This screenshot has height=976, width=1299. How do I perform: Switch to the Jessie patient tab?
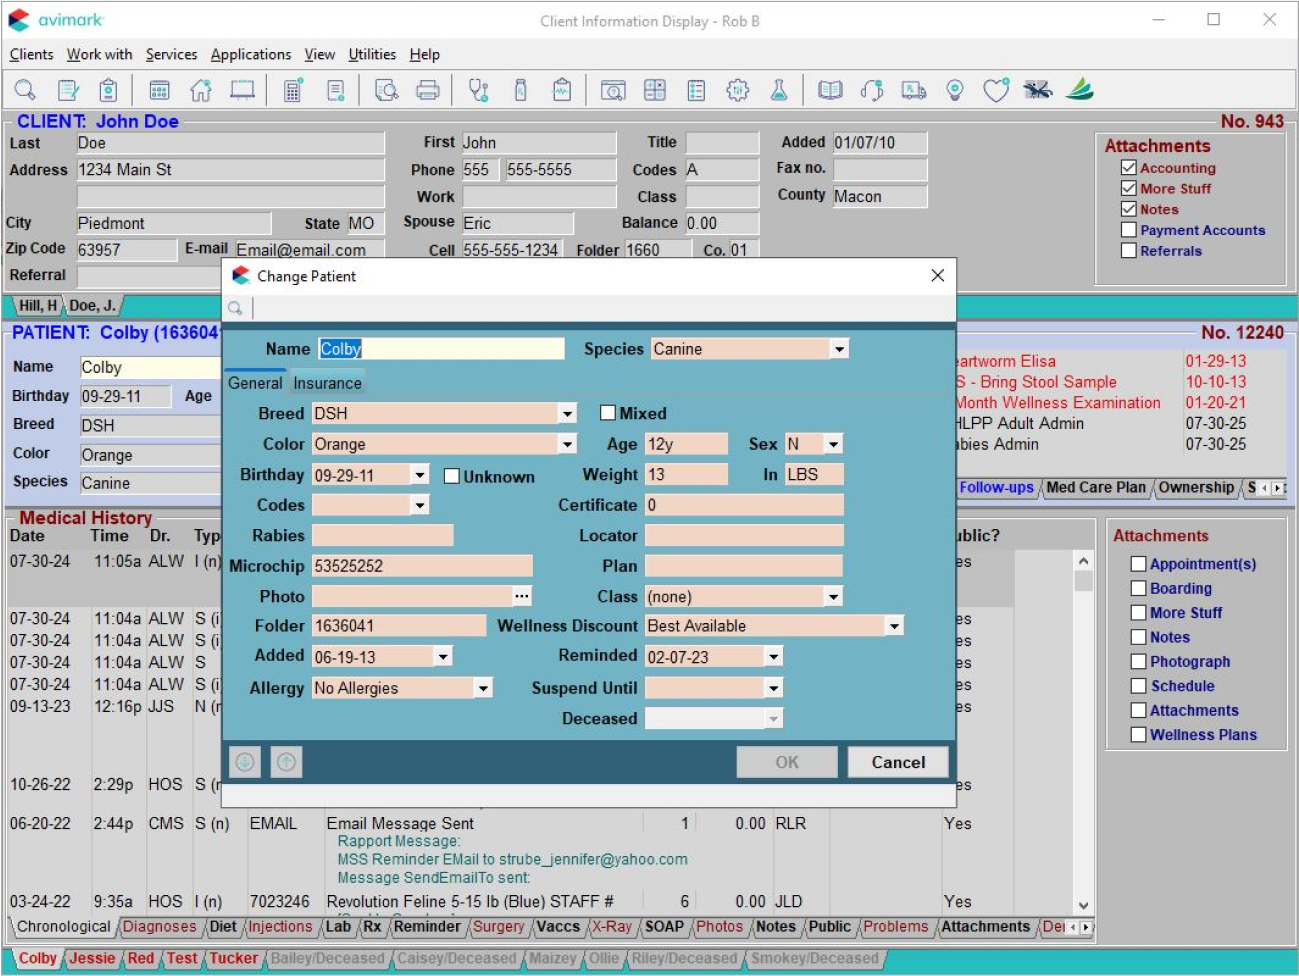click(x=92, y=958)
